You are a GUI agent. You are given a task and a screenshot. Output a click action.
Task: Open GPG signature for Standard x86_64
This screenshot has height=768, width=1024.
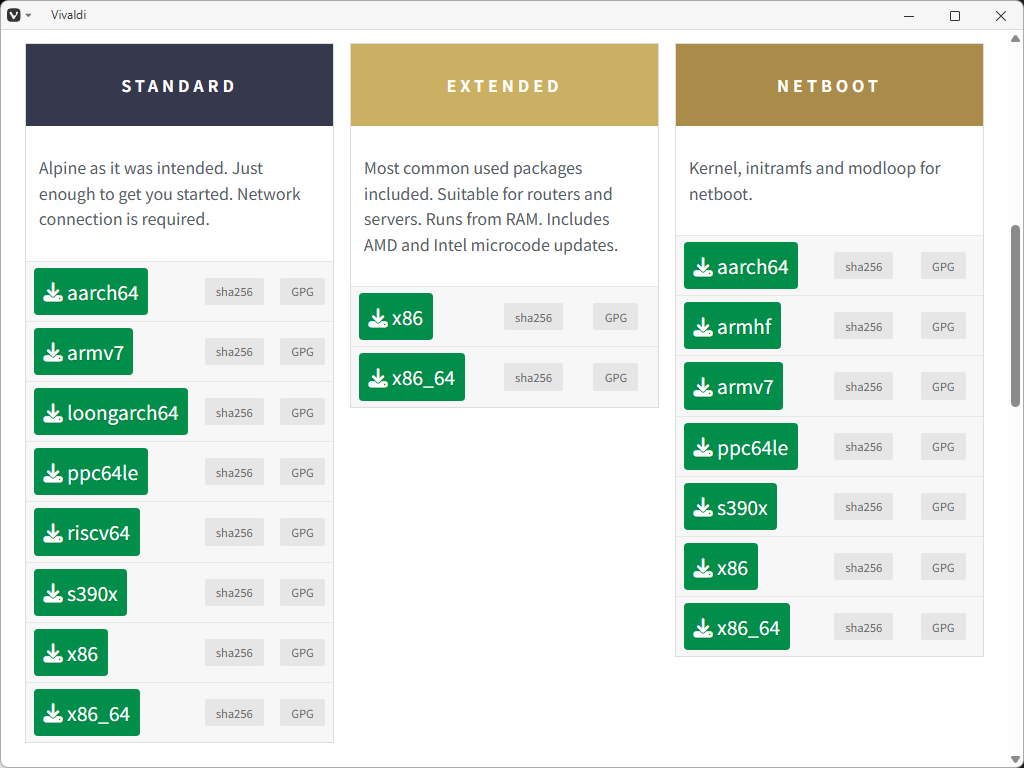[x=302, y=713]
